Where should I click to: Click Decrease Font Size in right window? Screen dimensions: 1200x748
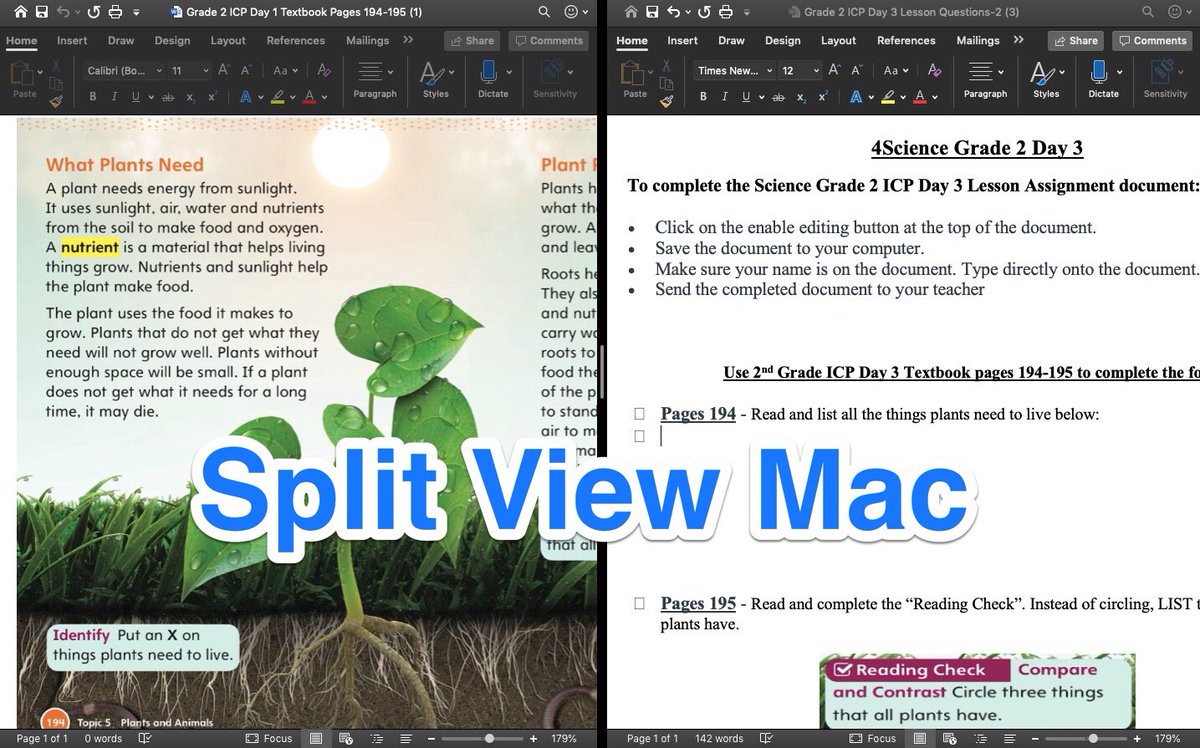[856, 71]
